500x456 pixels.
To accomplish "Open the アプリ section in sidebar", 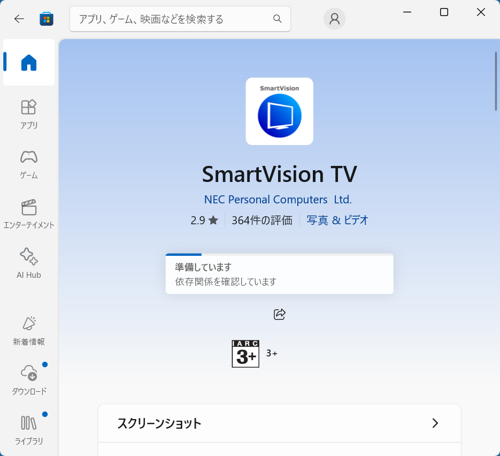I will (29, 114).
